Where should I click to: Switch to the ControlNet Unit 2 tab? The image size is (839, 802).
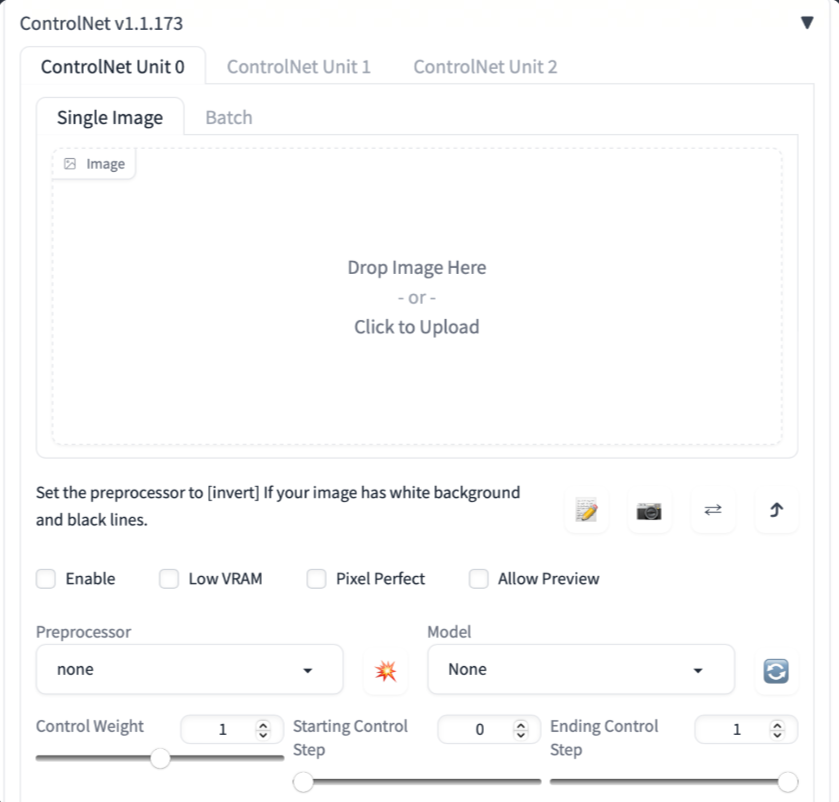[485, 66]
